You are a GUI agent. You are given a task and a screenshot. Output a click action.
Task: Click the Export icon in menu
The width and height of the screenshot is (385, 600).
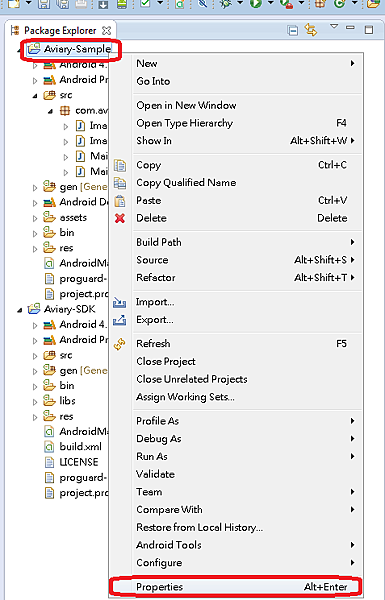tap(119, 320)
